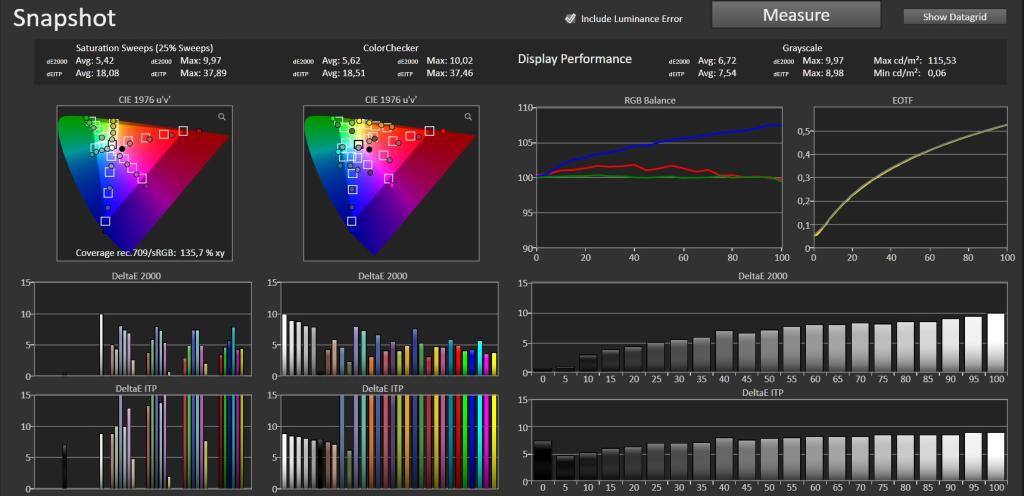Click the 50 grayscale DeltaE 2000 bar
The image size is (1024, 496).
[x=769, y=351]
